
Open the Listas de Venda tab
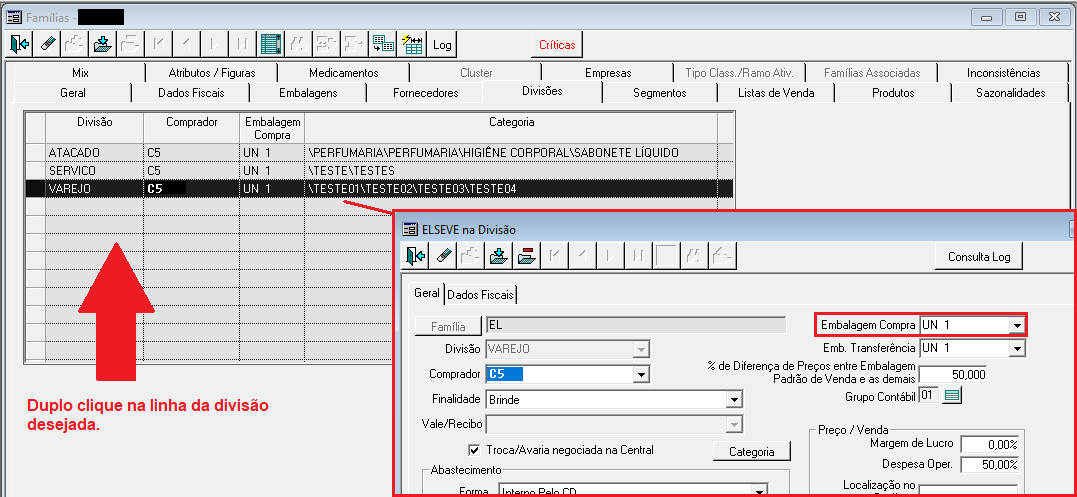pyautogui.click(x=775, y=93)
